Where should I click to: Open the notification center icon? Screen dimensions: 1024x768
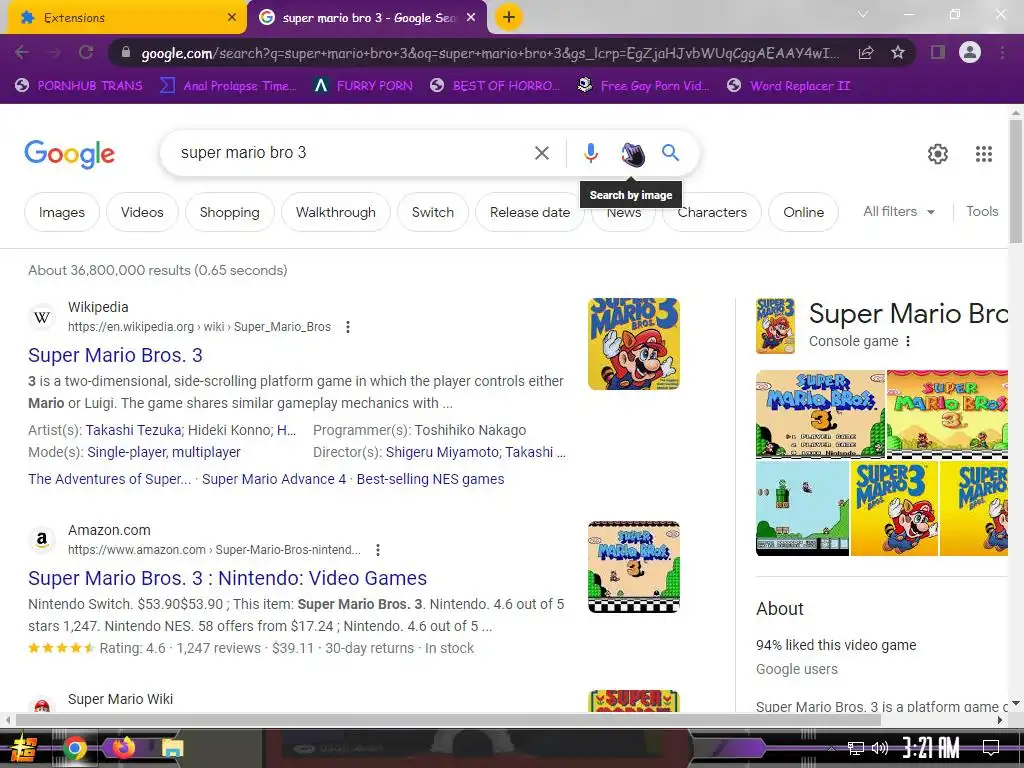991,748
